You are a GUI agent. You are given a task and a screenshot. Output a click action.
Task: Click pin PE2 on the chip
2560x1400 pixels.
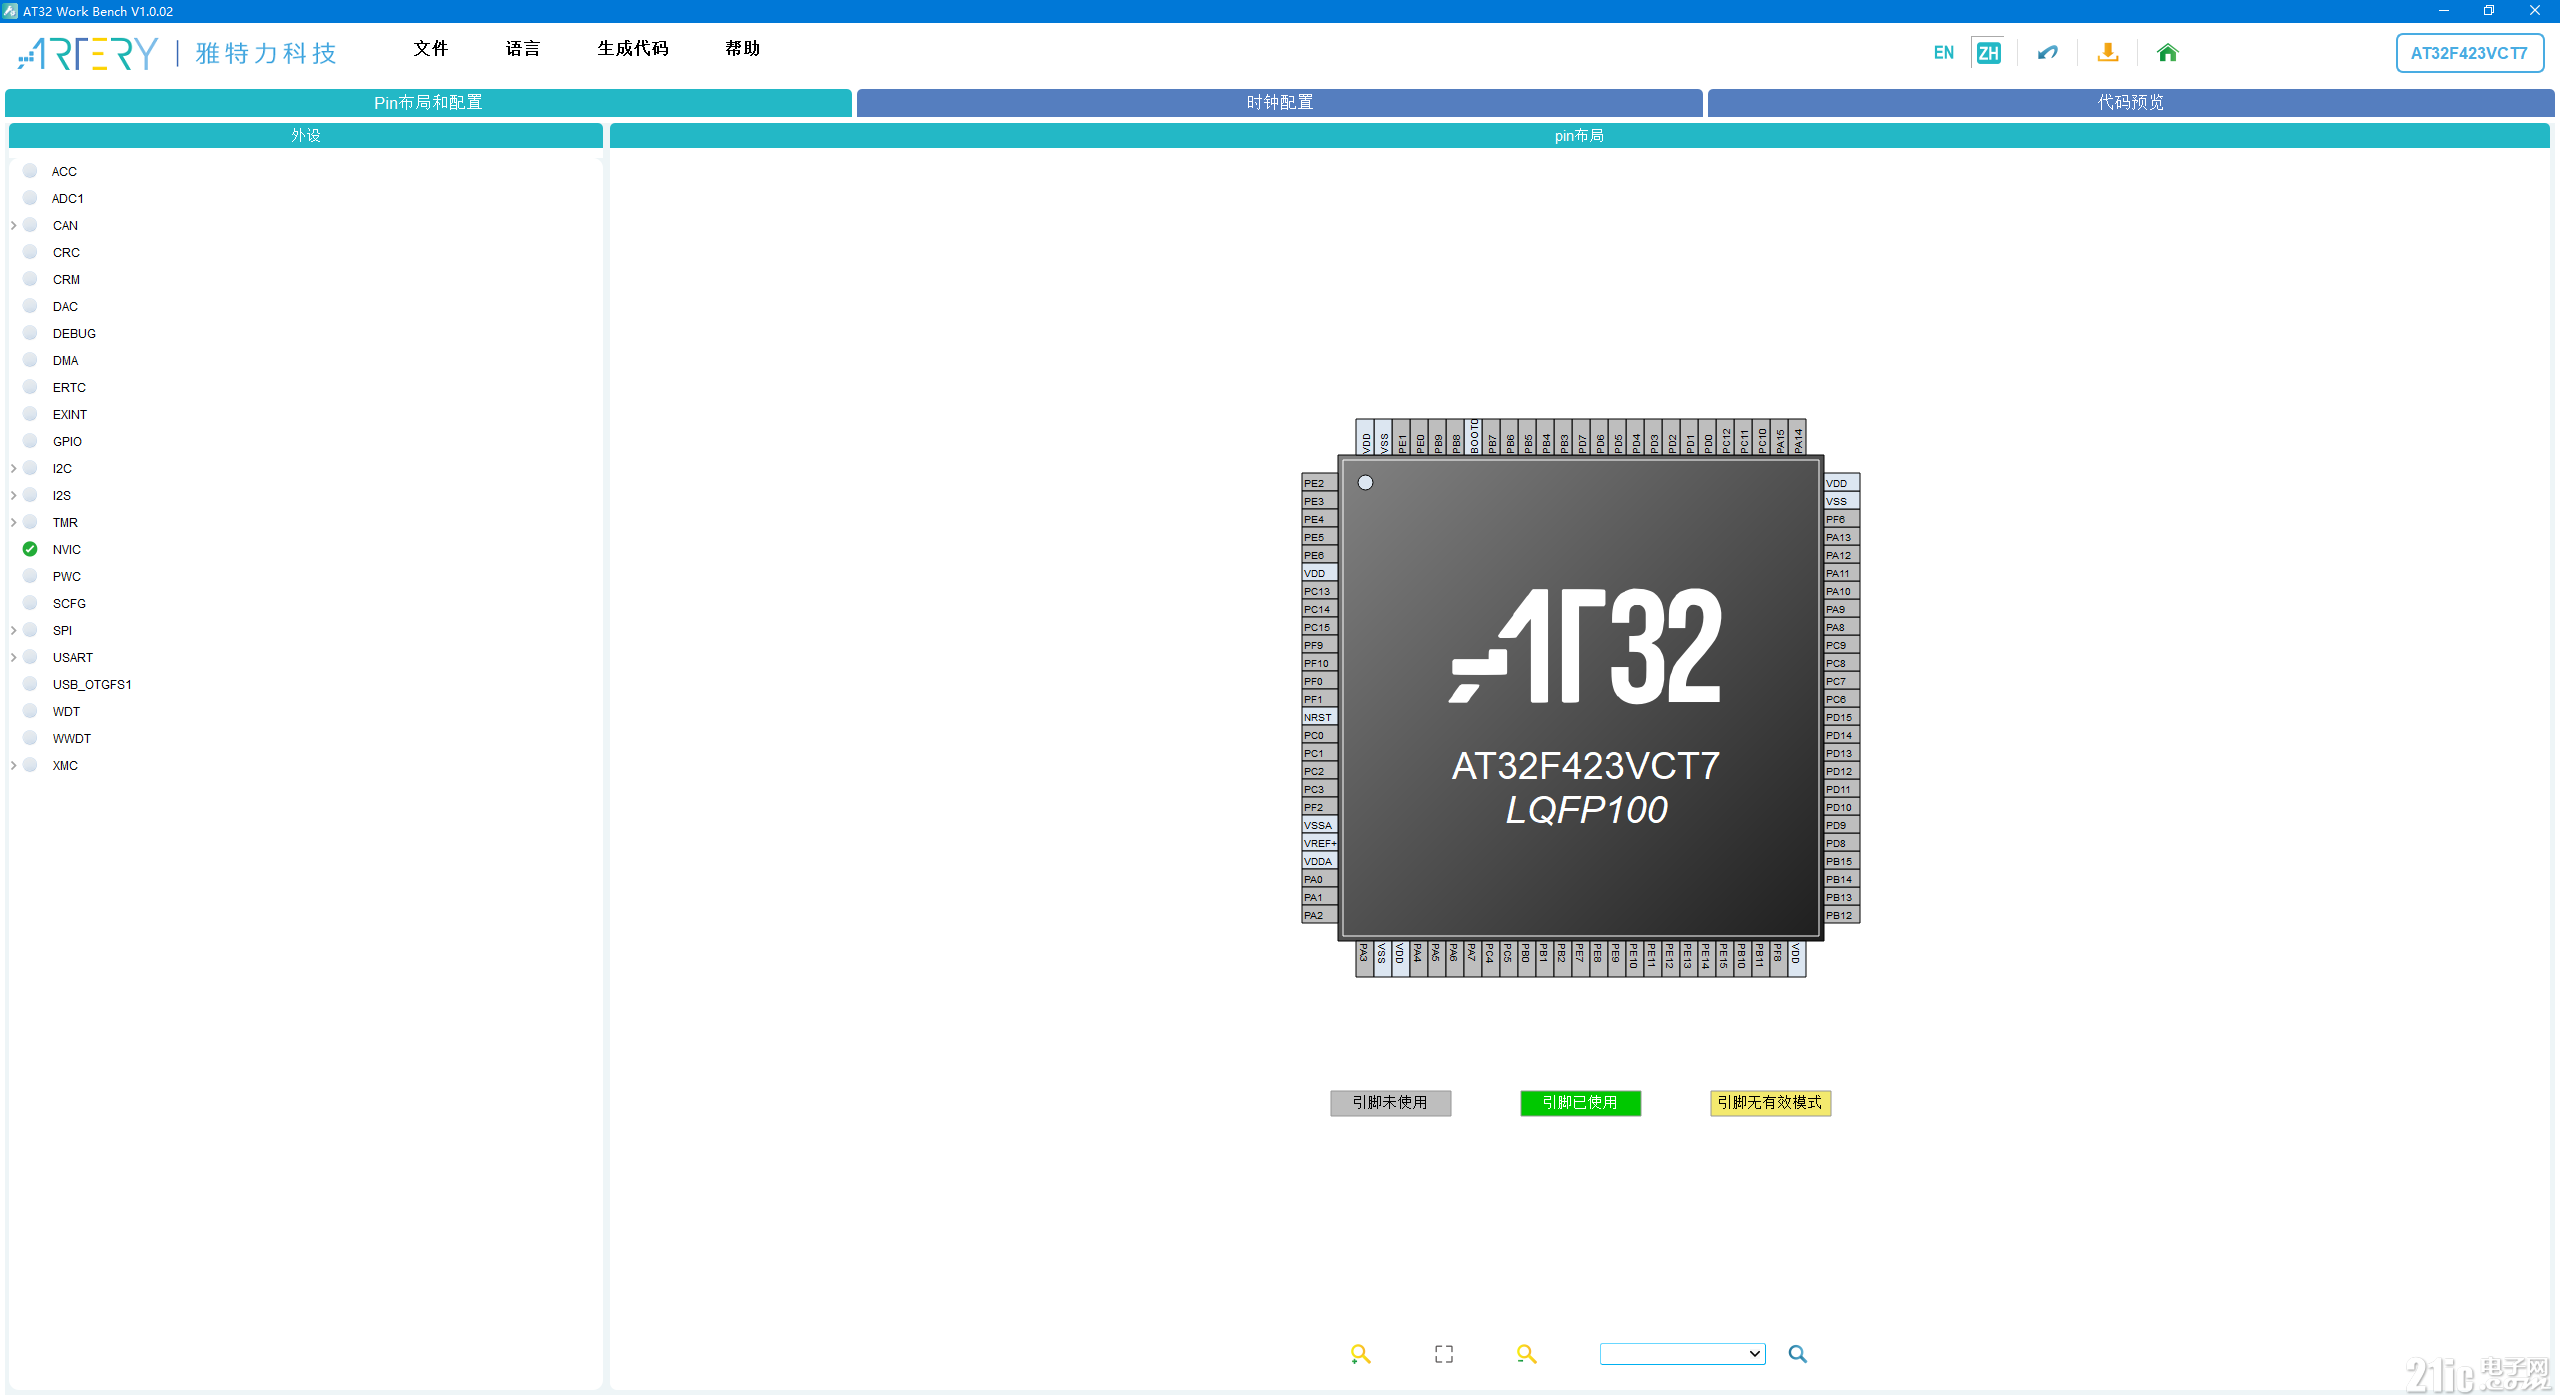(1319, 483)
